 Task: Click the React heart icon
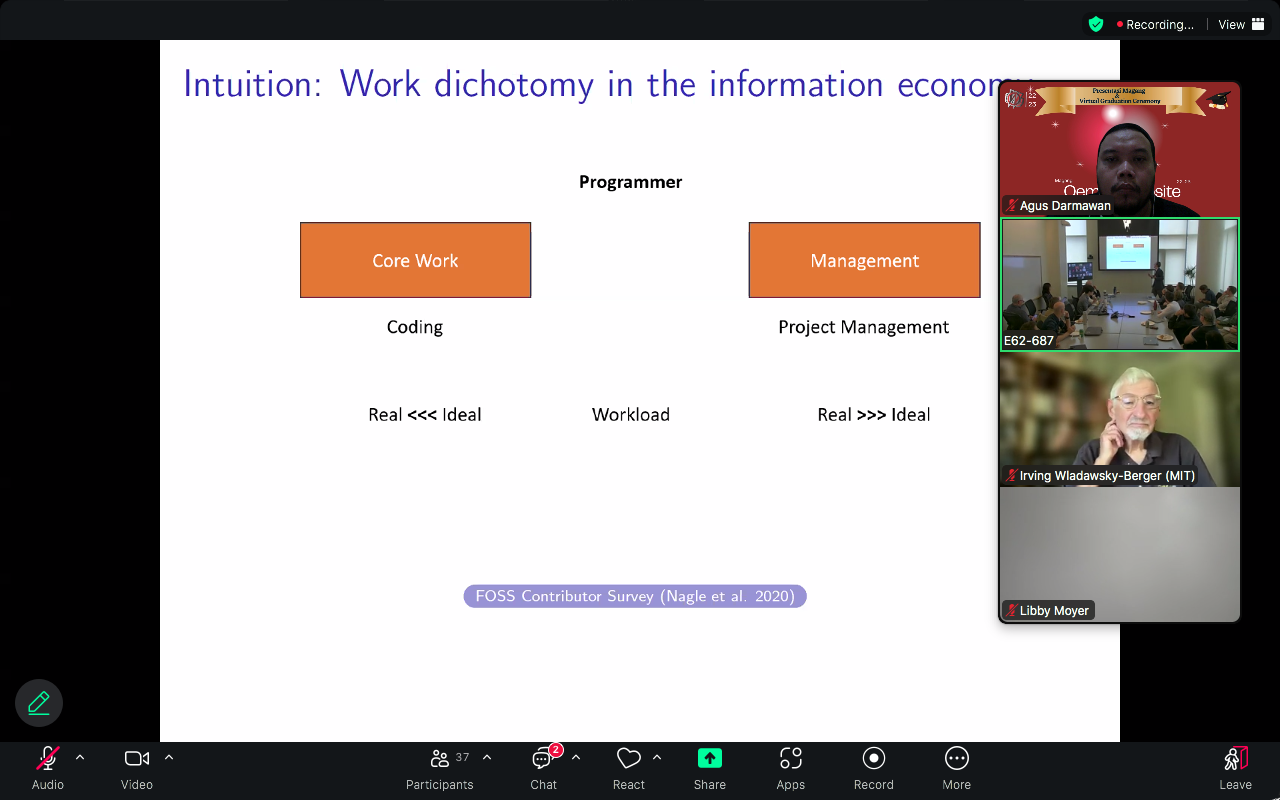(x=628, y=759)
